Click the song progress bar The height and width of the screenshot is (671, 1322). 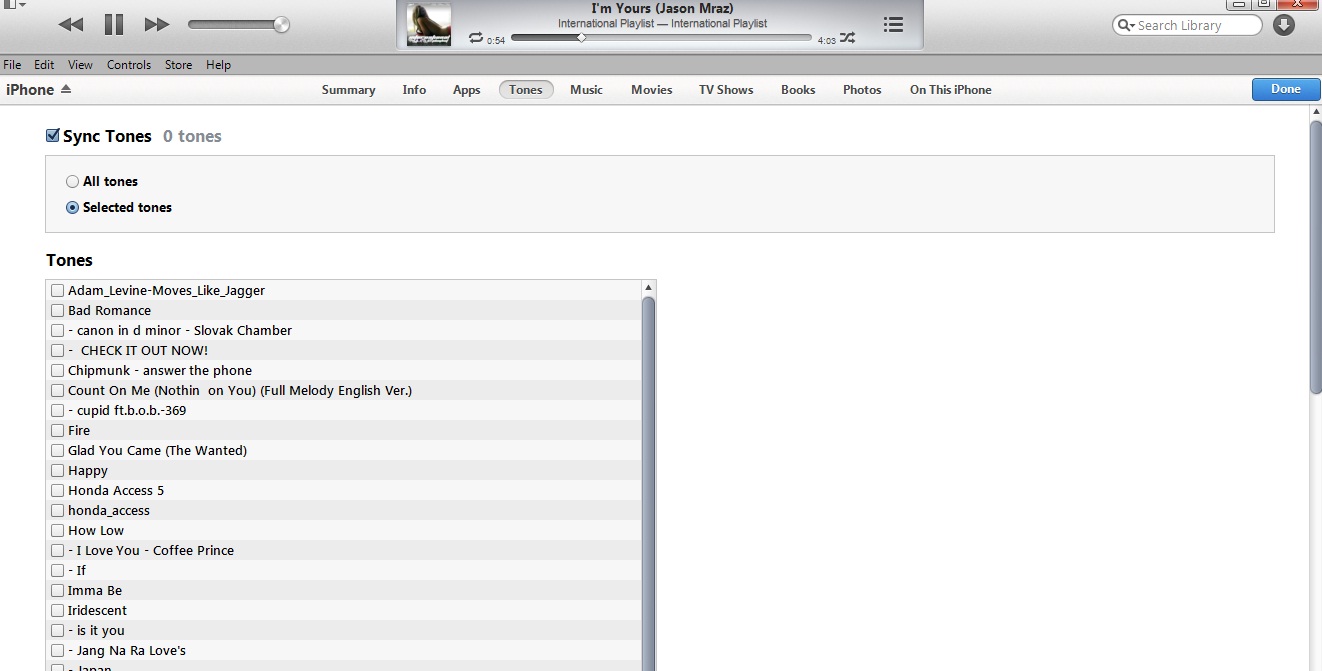point(661,38)
